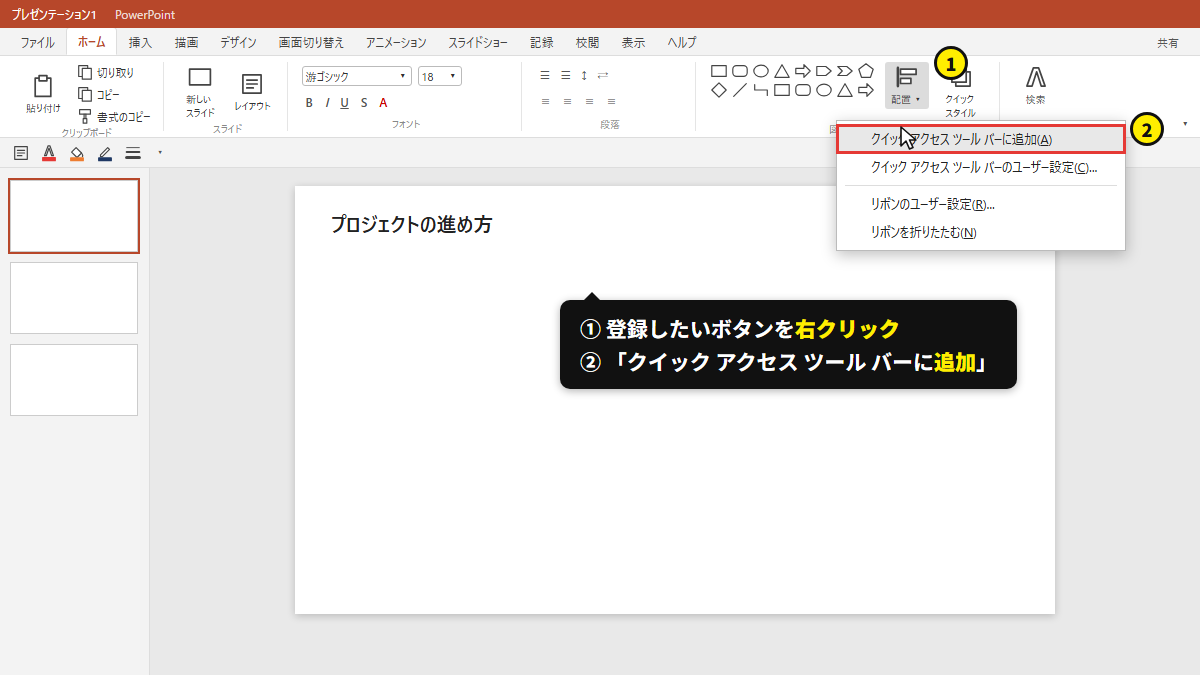The image size is (1200, 675).
Task: Click the slide title プロジェクトの進め方
Action: 411,224
